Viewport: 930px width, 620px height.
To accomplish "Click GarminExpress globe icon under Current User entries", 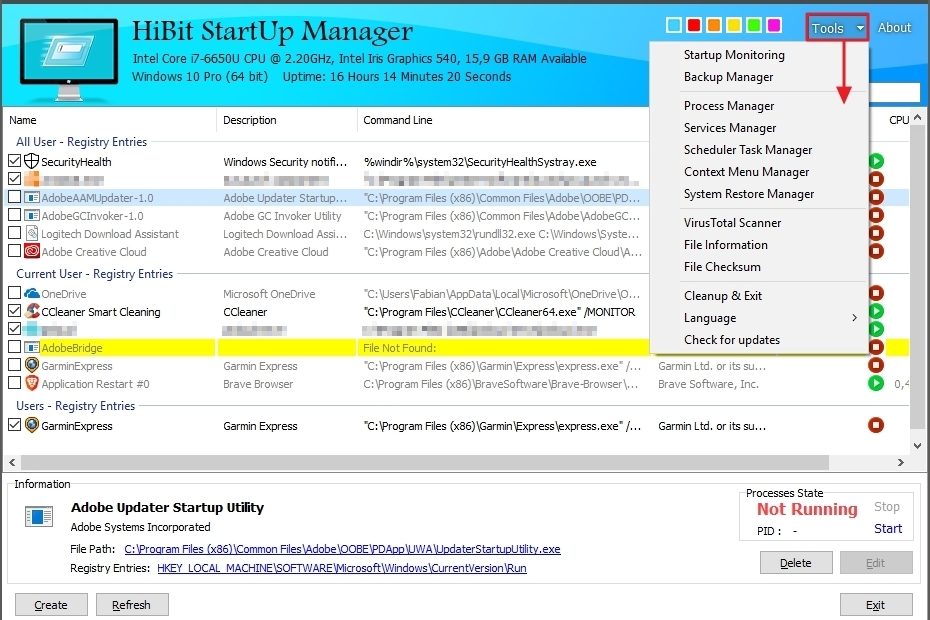I will tap(31, 365).
